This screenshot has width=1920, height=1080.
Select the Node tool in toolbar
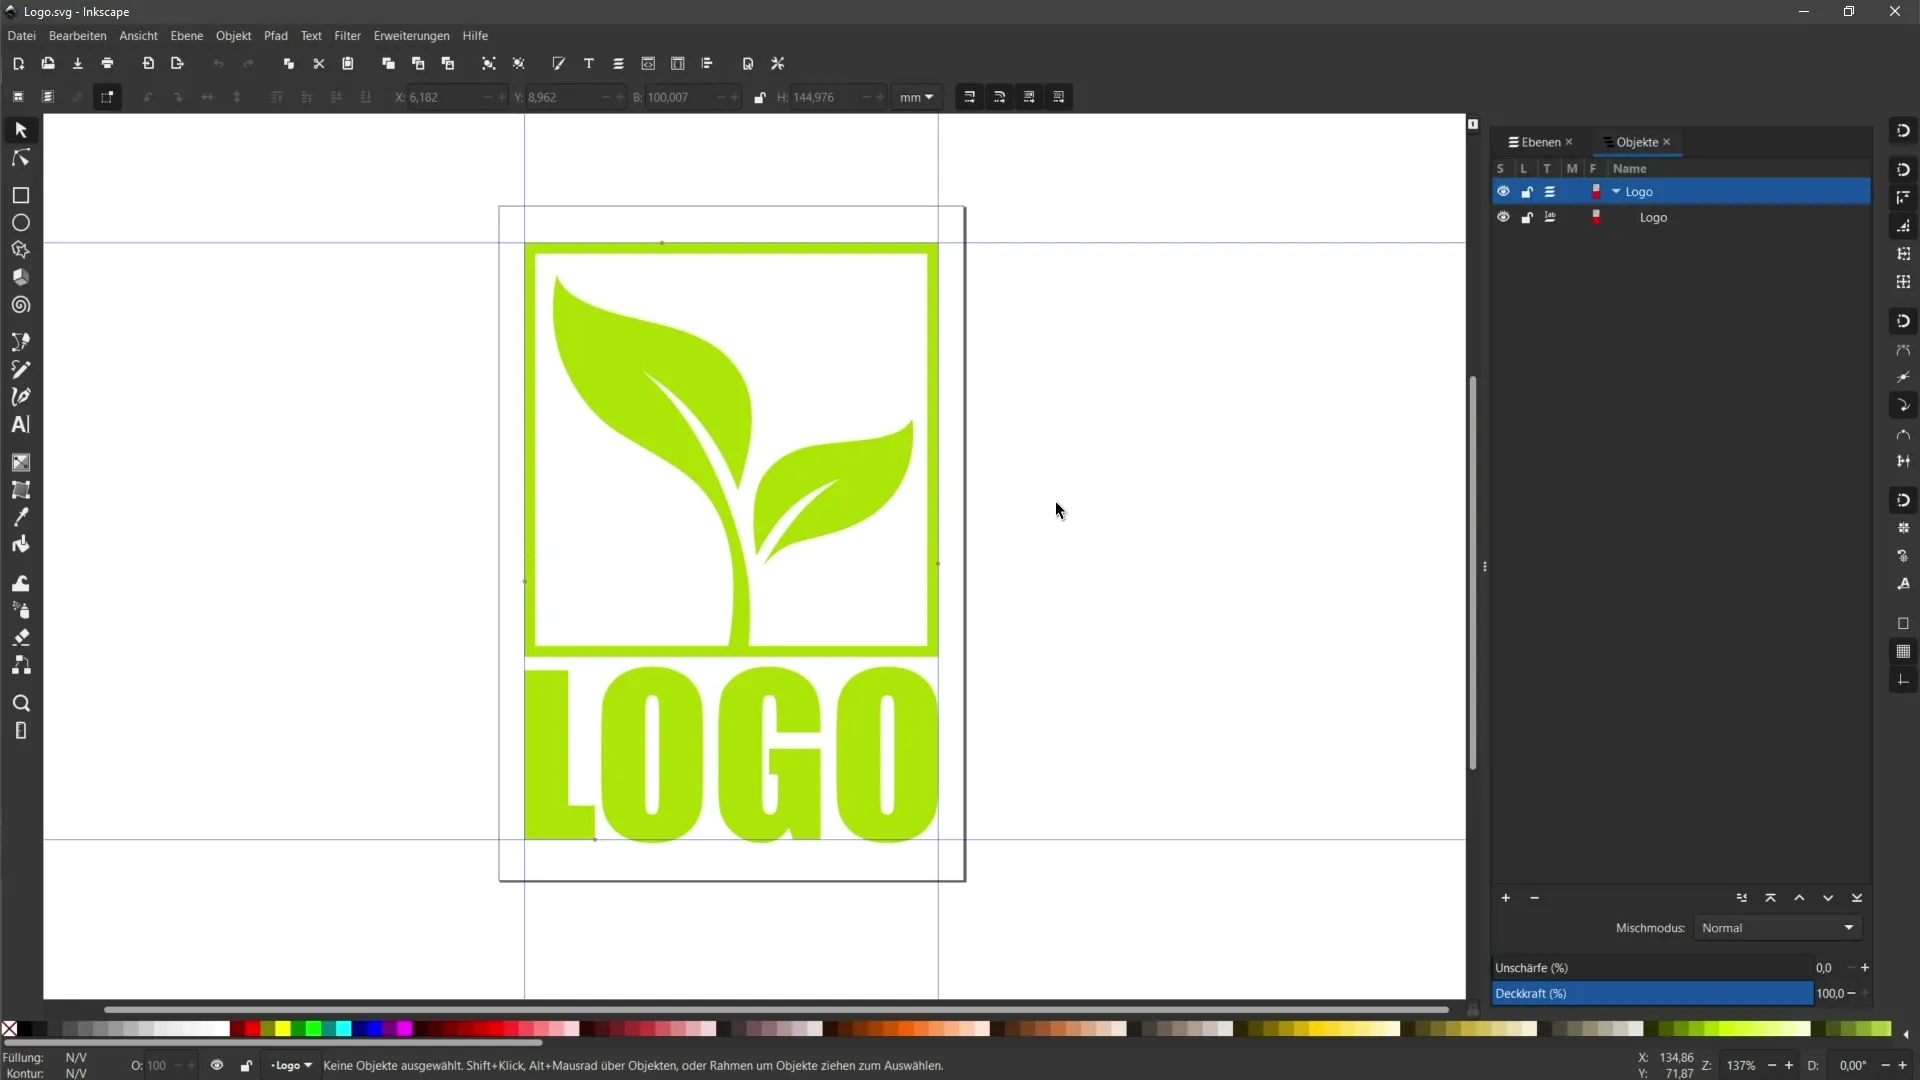click(20, 156)
